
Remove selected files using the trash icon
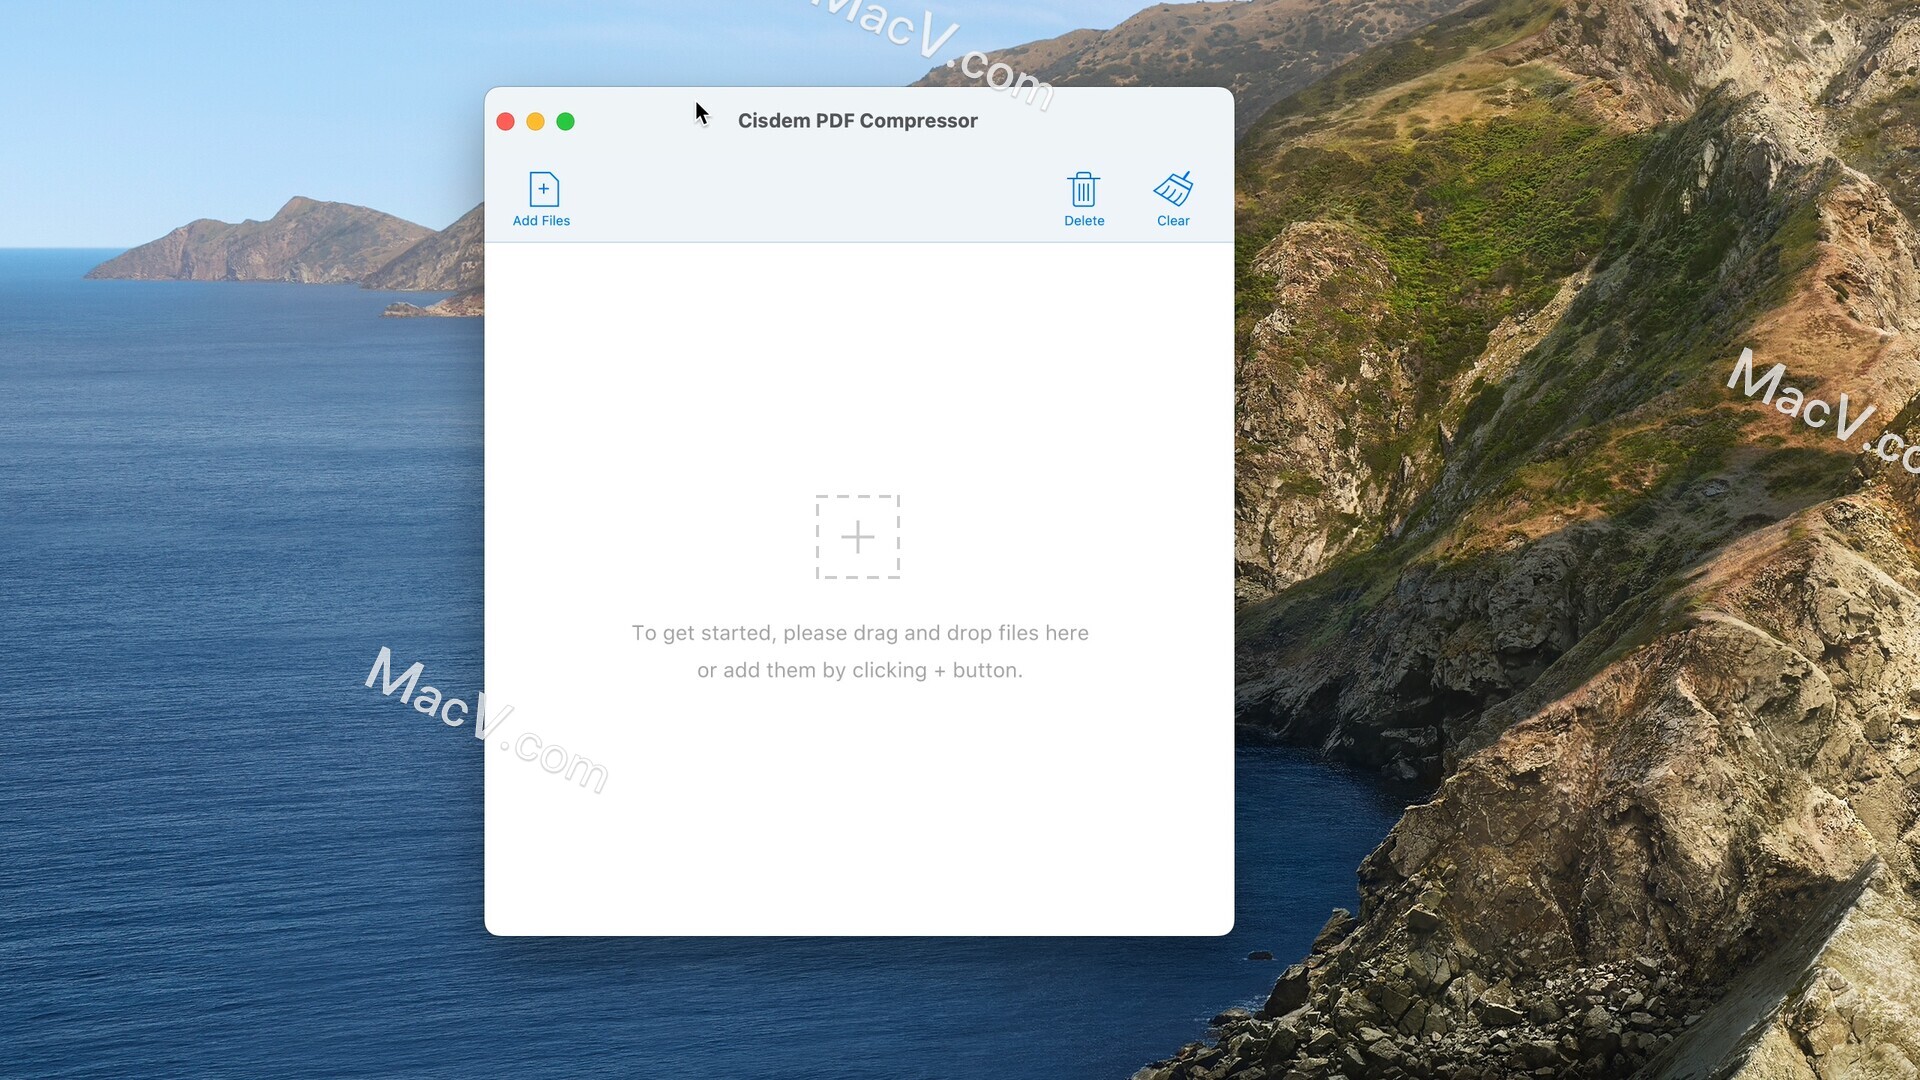point(1084,189)
